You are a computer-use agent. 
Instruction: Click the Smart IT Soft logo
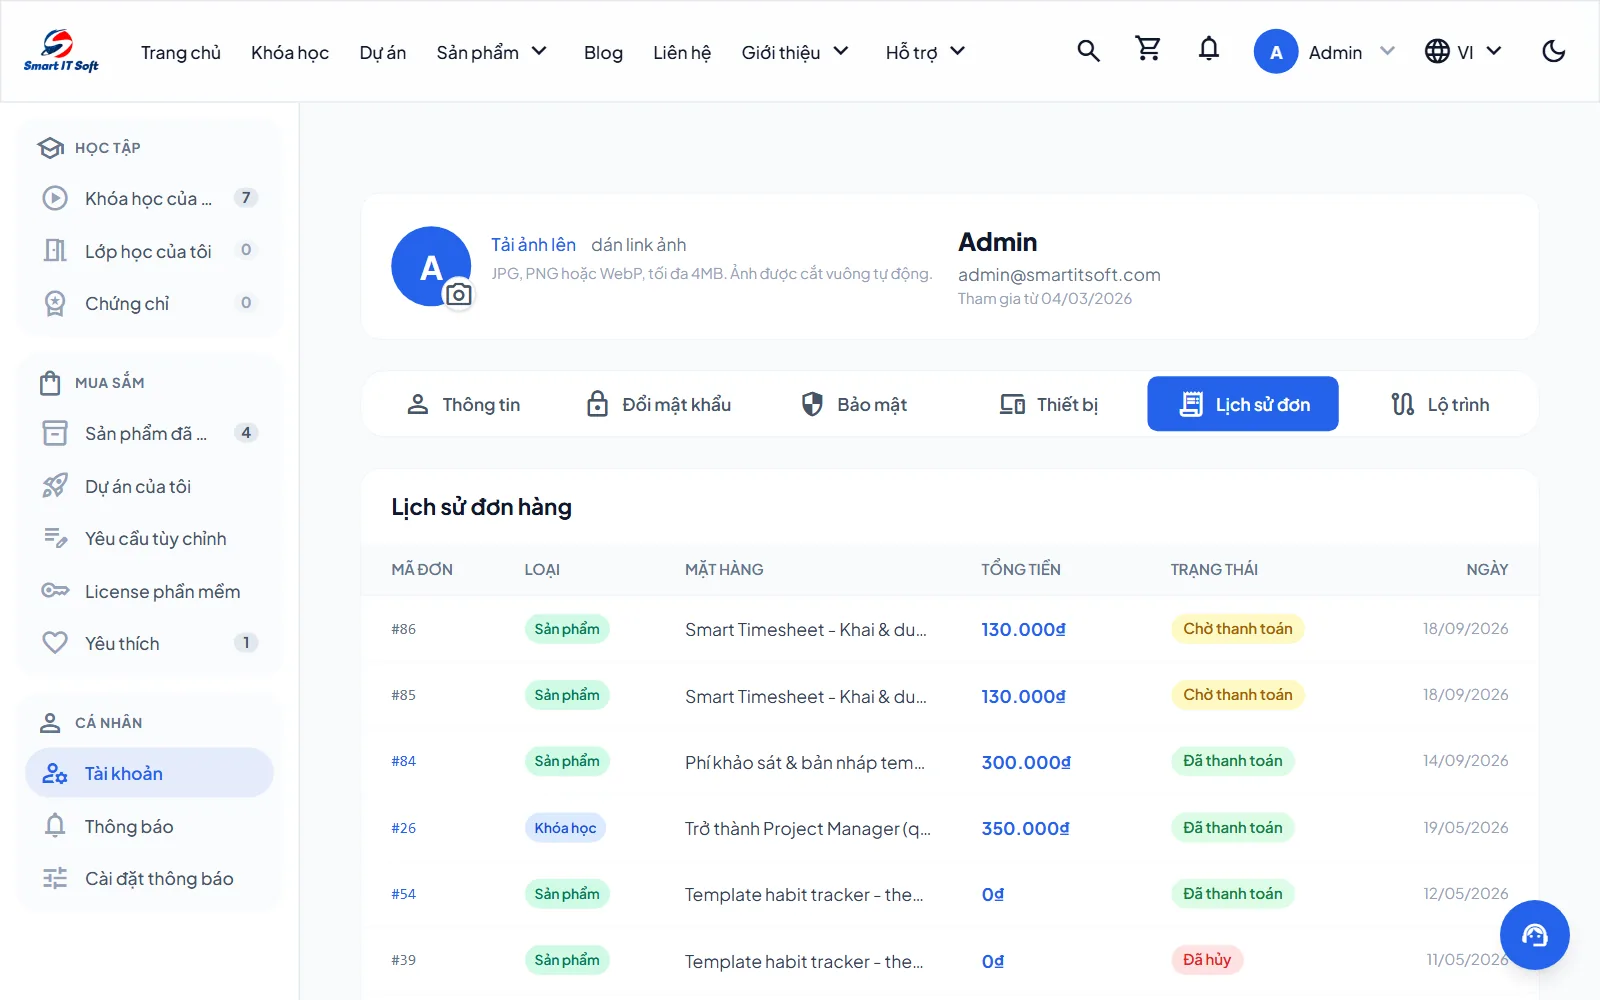61,51
